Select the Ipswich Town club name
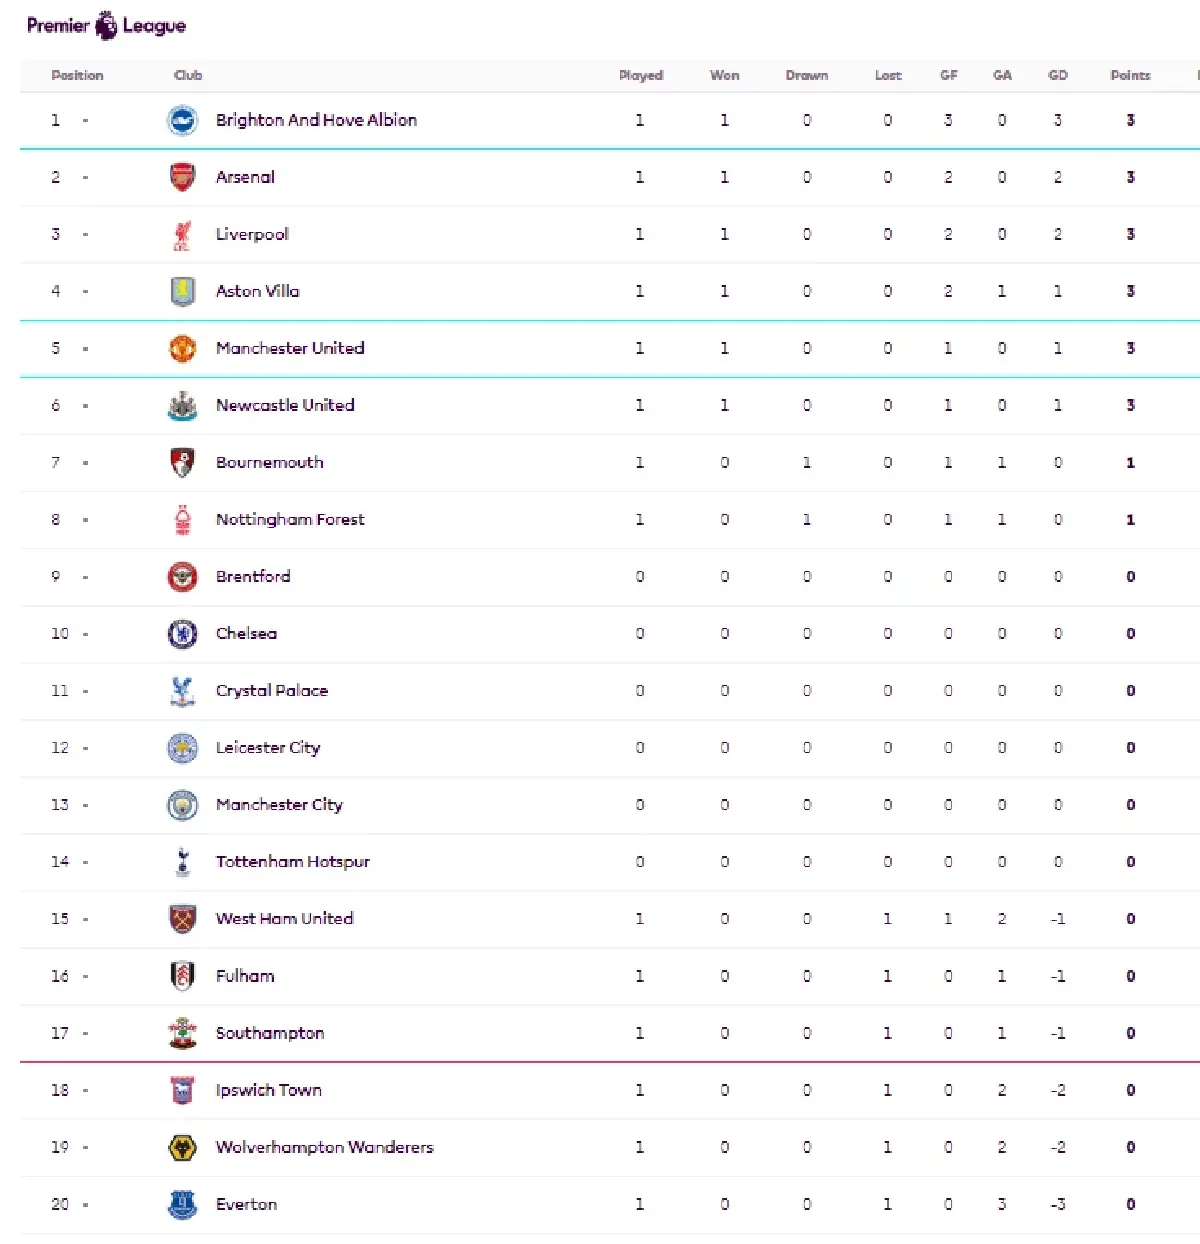This screenshot has width=1200, height=1244. coord(268,1090)
